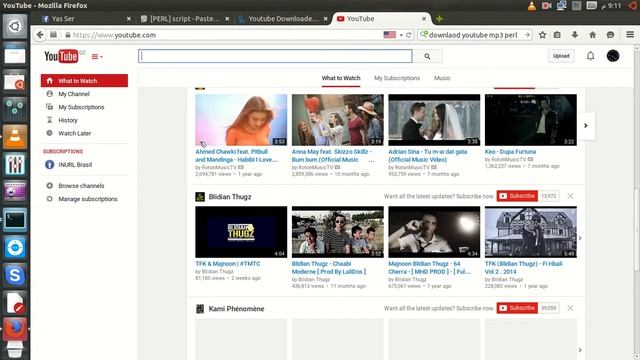Click the address bar URL
Image resolution: width=640 pixels, height=360 pixels.
(114, 35)
